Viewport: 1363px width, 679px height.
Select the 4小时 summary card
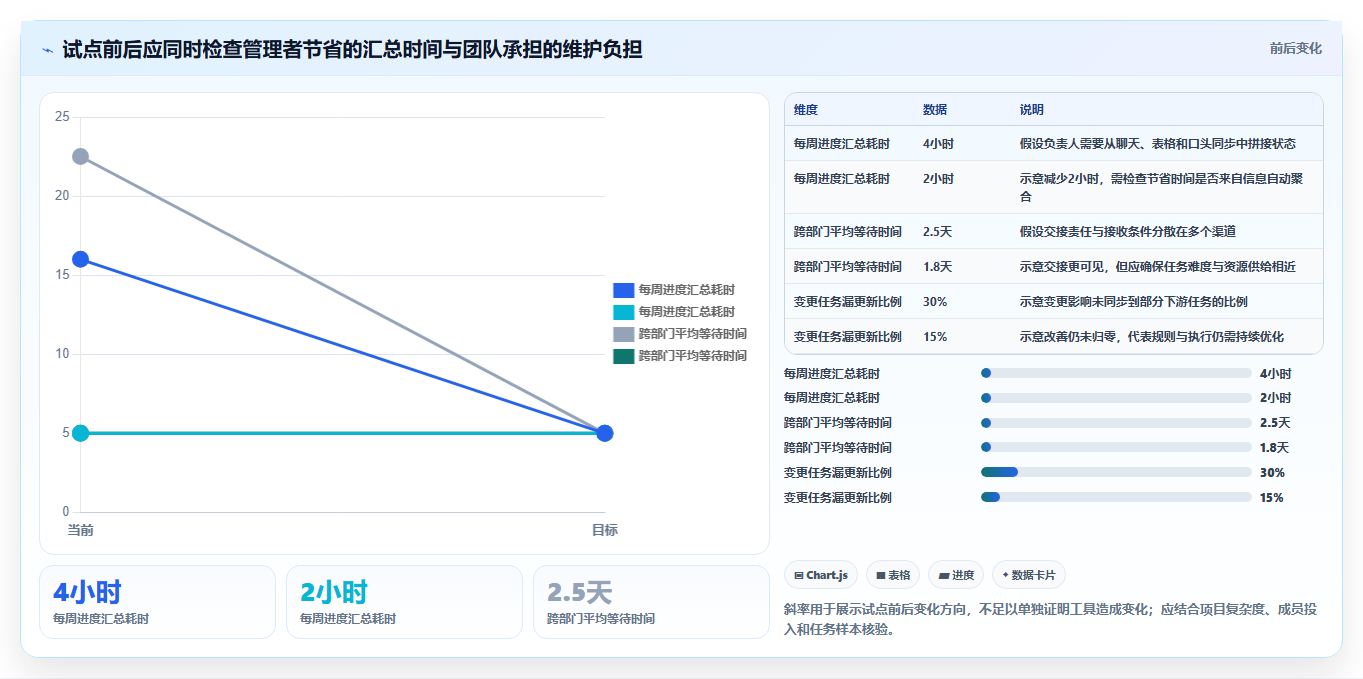[x=157, y=602]
